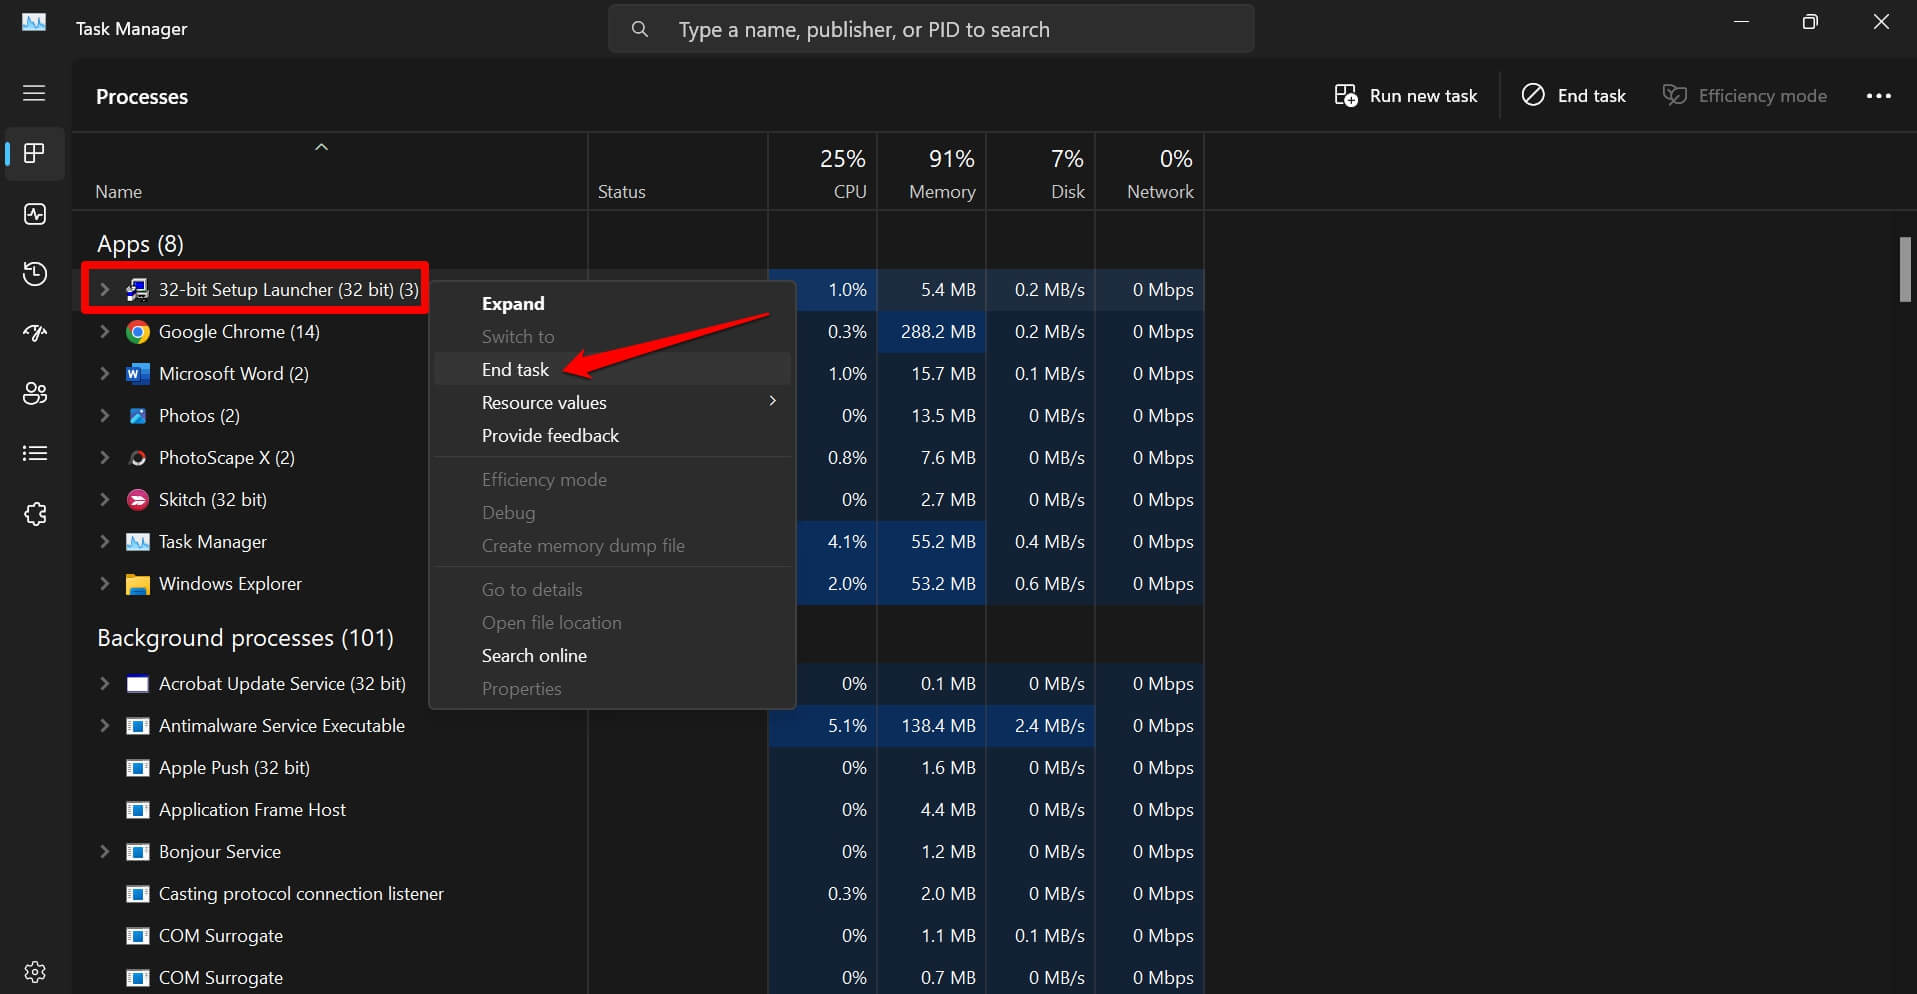This screenshot has height=994, width=1917.
Task: Choose Search online in context menu
Action: click(612, 656)
